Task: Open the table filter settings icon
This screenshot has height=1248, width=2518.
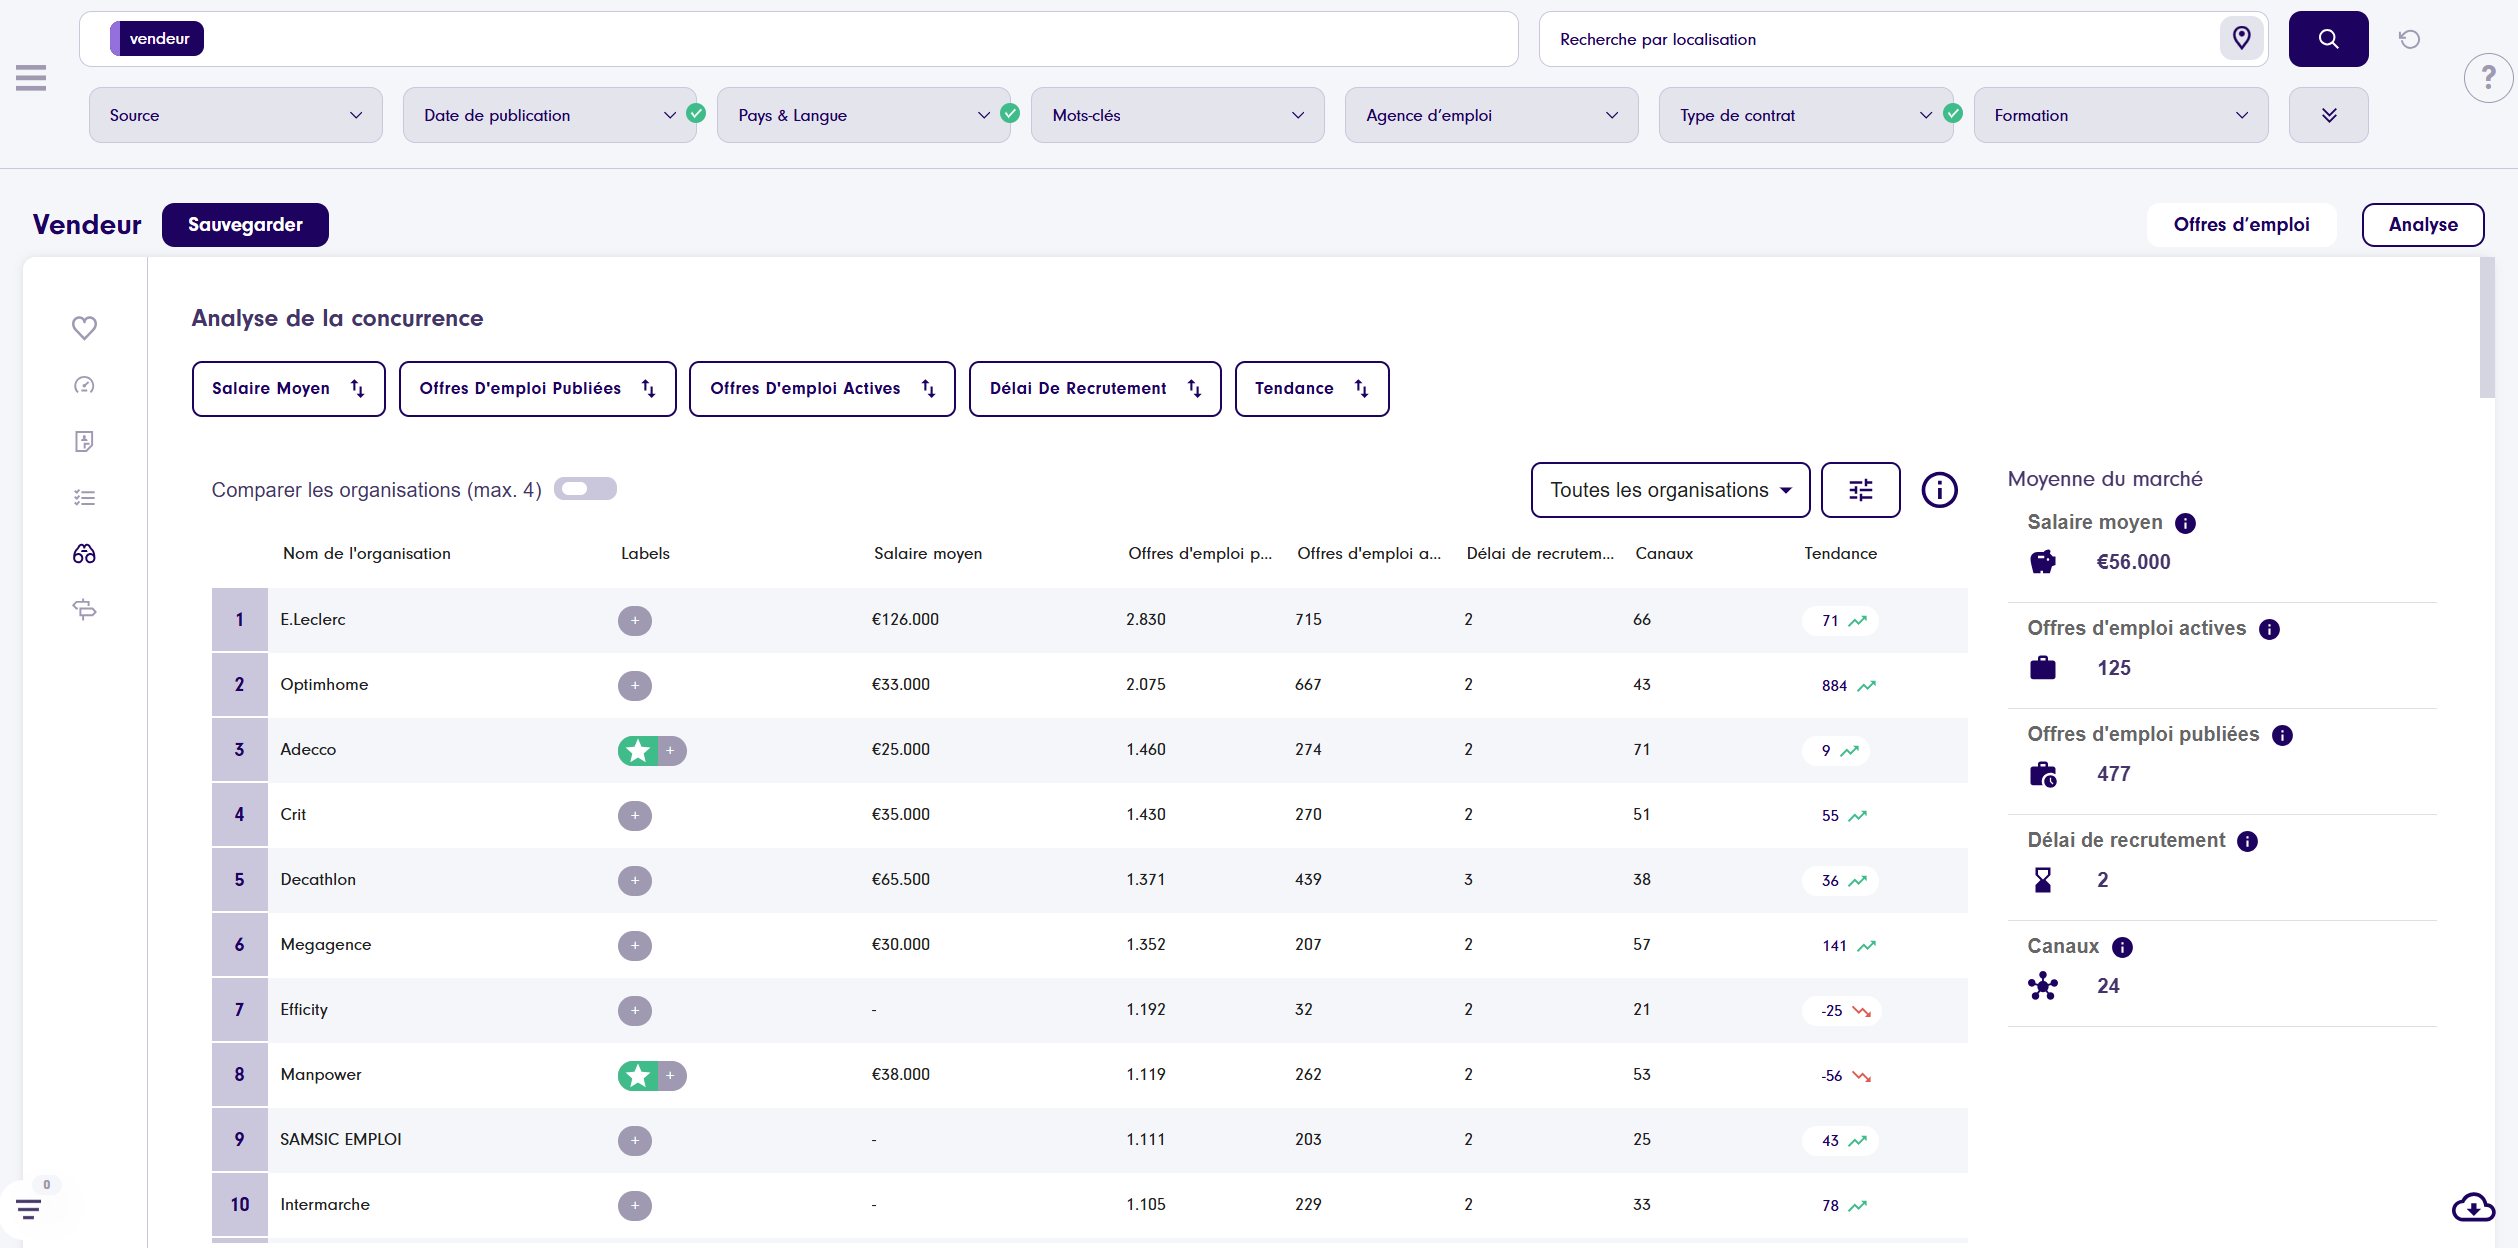Action: (x=1860, y=490)
